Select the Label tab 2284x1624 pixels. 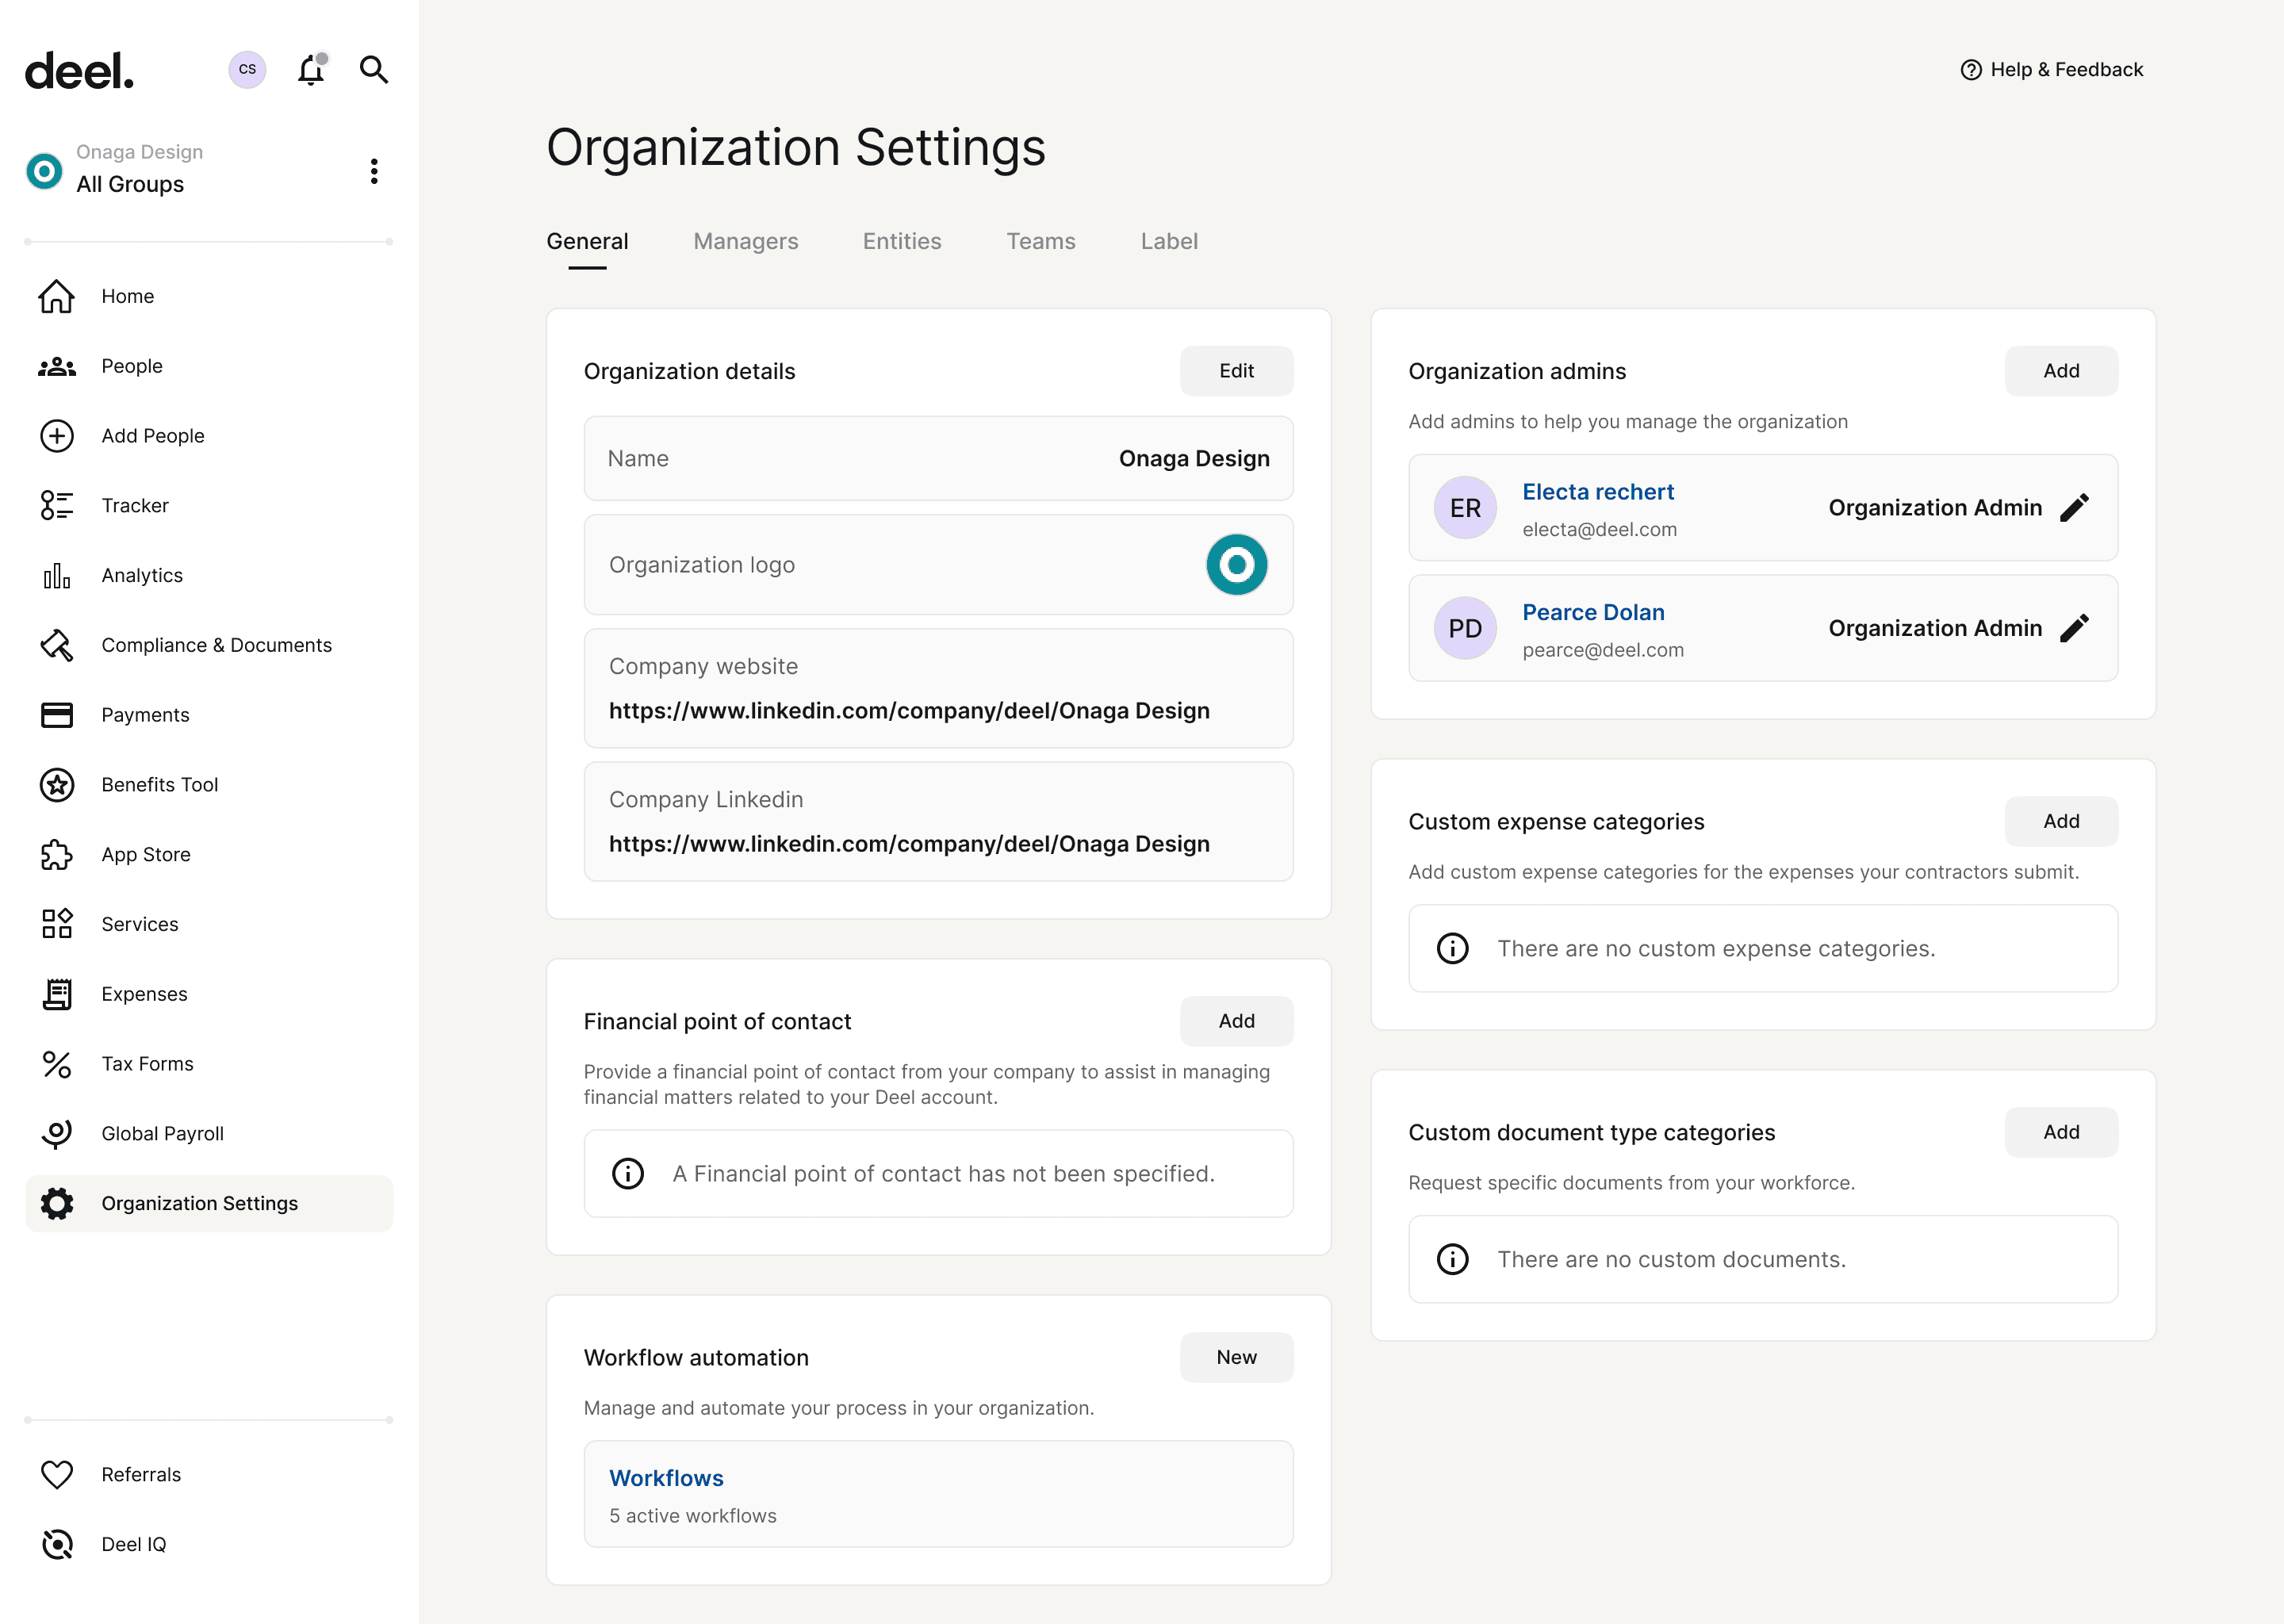coord(1169,241)
